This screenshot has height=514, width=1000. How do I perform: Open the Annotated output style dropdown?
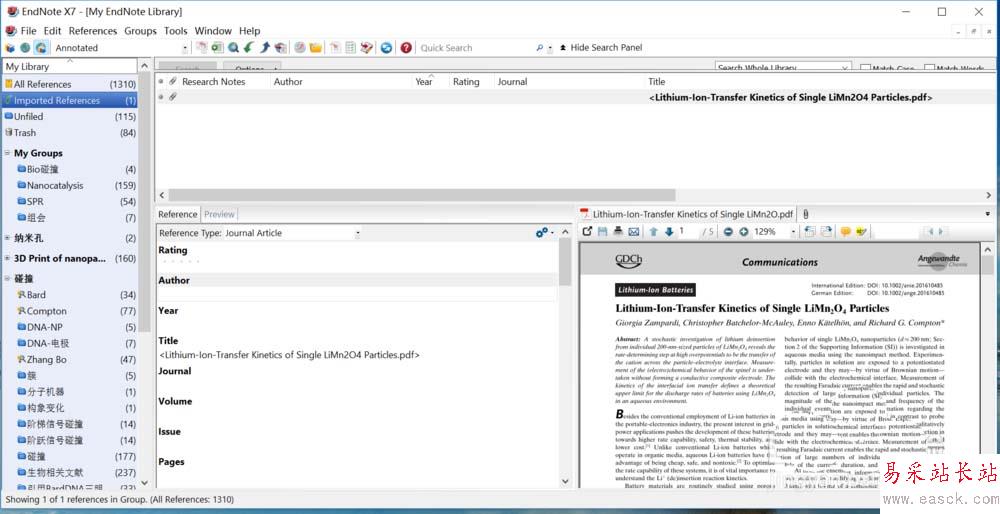pos(185,48)
